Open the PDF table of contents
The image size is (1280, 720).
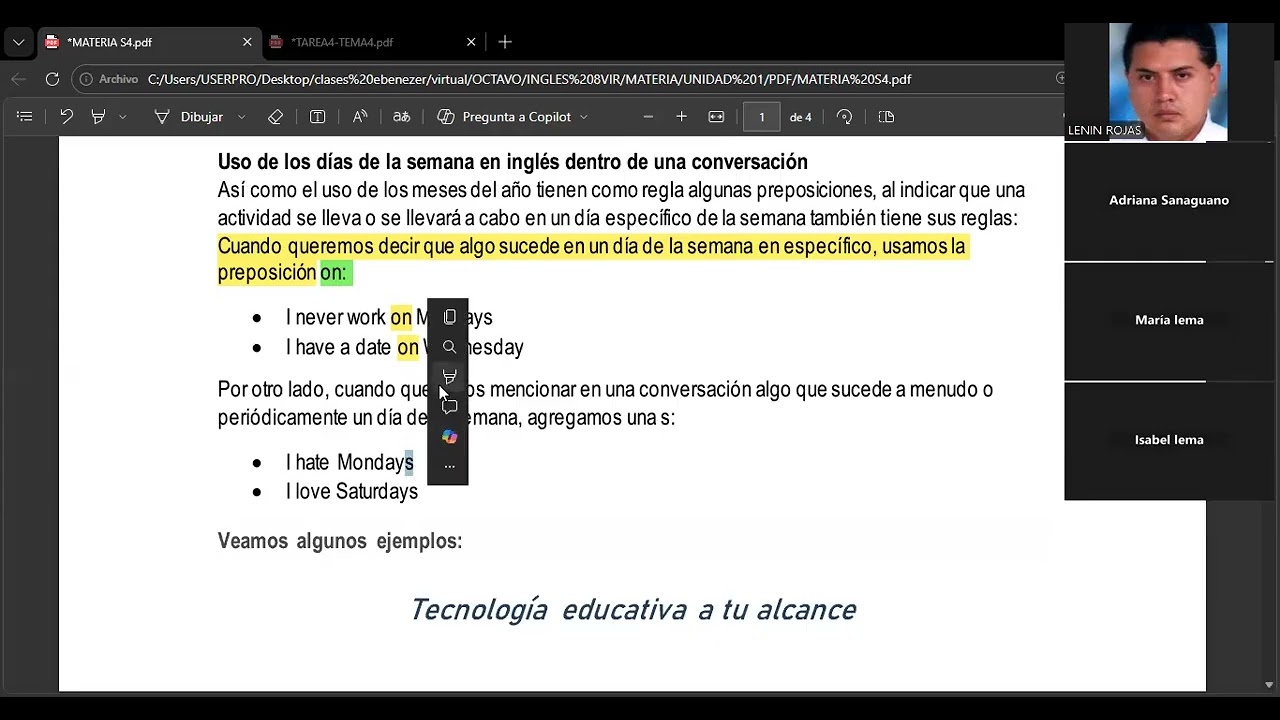pos(25,117)
